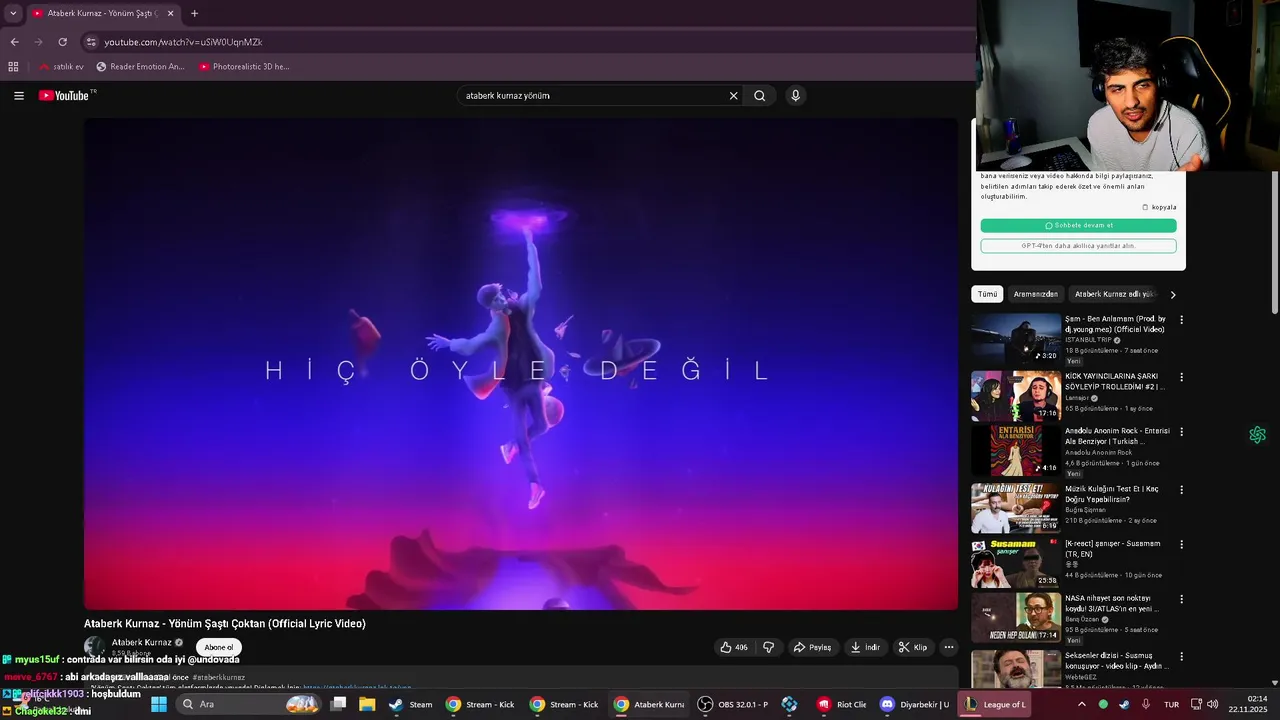Image resolution: width=1280 pixels, height=720 pixels.
Task: Open Ataberk Kurnaz channel avatar
Action: click(x=94, y=647)
